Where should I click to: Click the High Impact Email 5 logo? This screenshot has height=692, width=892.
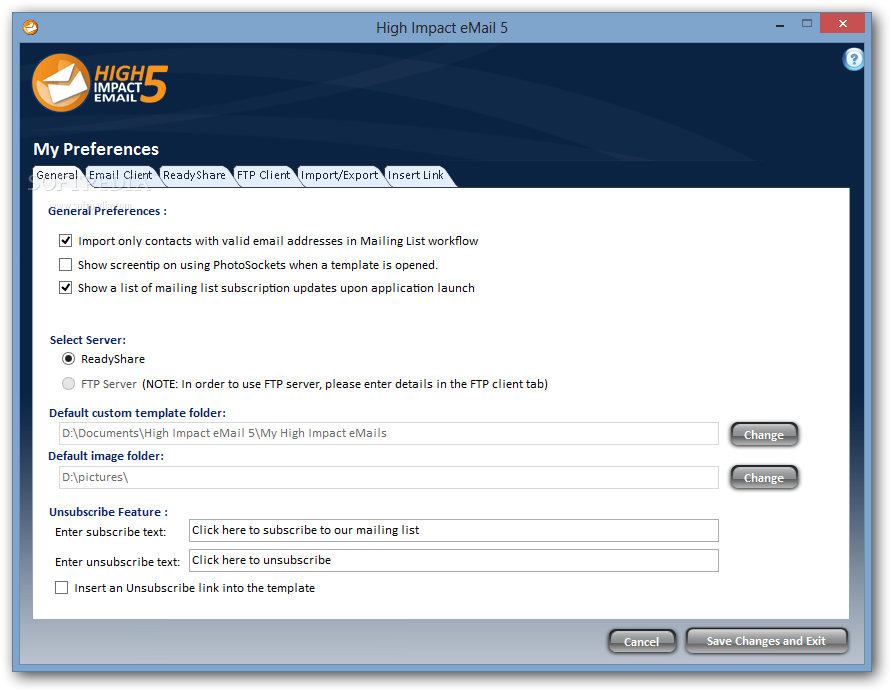[100, 83]
